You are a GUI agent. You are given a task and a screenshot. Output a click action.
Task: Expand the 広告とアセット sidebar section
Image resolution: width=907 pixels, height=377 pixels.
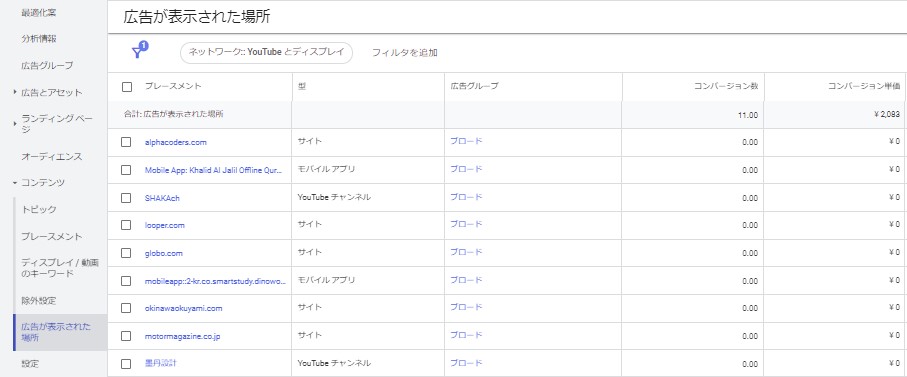click(x=15, y=92)
